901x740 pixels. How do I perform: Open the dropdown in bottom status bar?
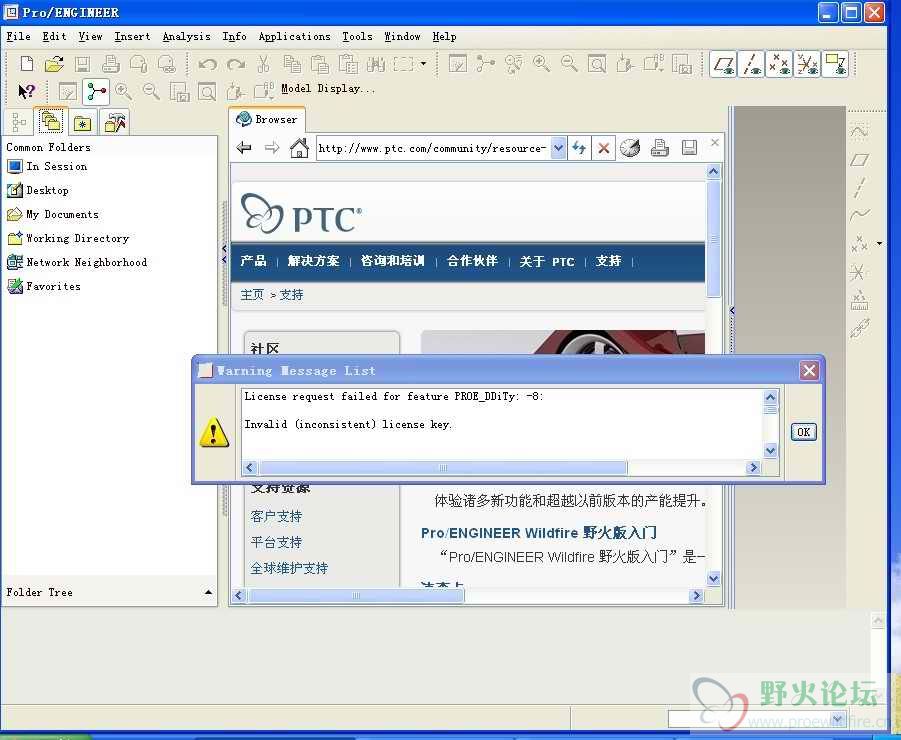click(x=837, y=718)
